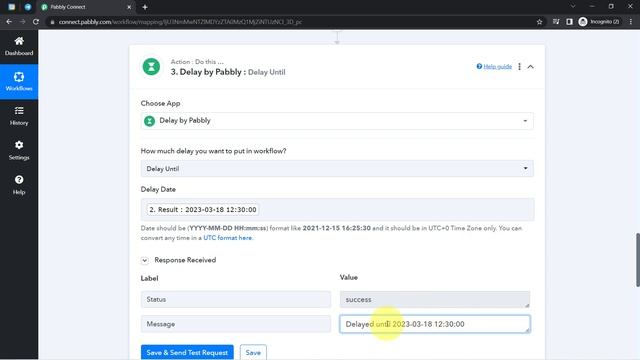Bookmark this page with the star
The image size is (640, 360).
point(539,22)
